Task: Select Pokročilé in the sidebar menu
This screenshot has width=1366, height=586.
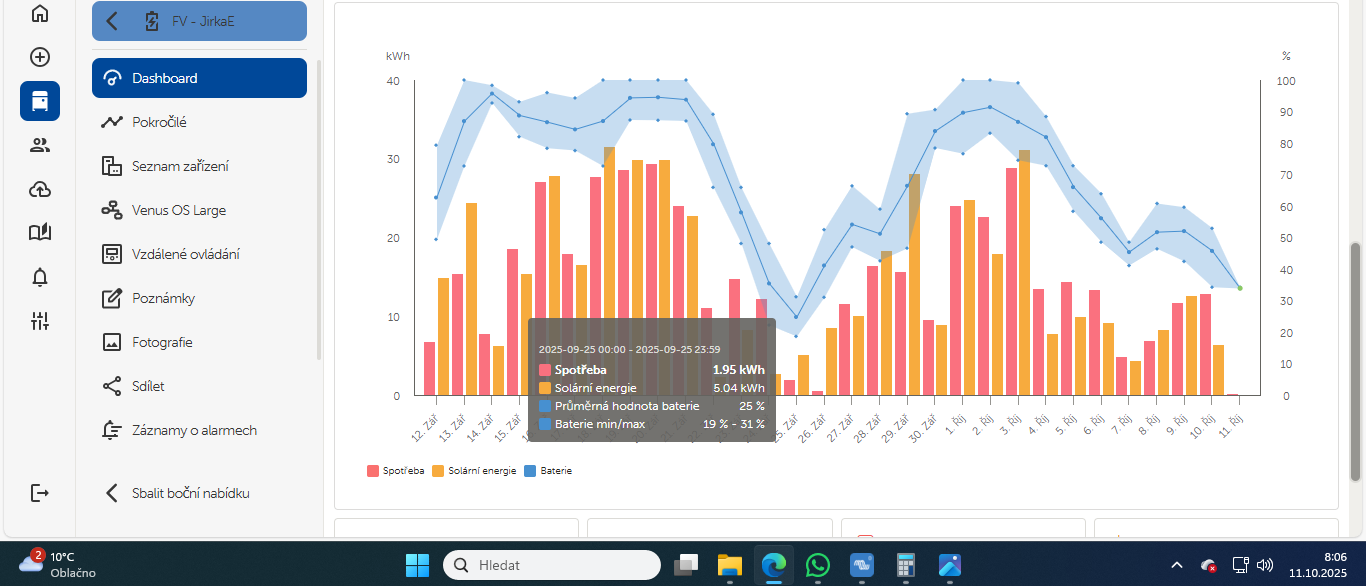Action: point(159,122)
